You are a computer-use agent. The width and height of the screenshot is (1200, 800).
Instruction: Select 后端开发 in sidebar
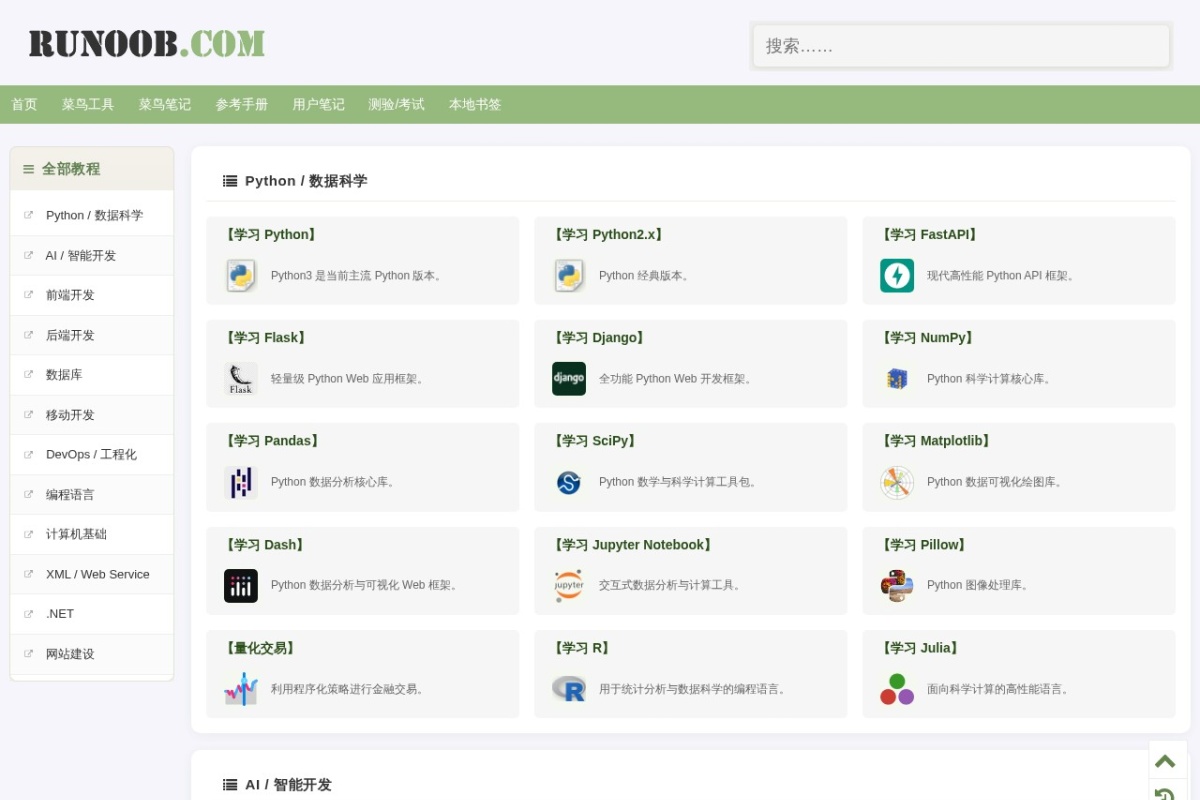coord(92,335)
